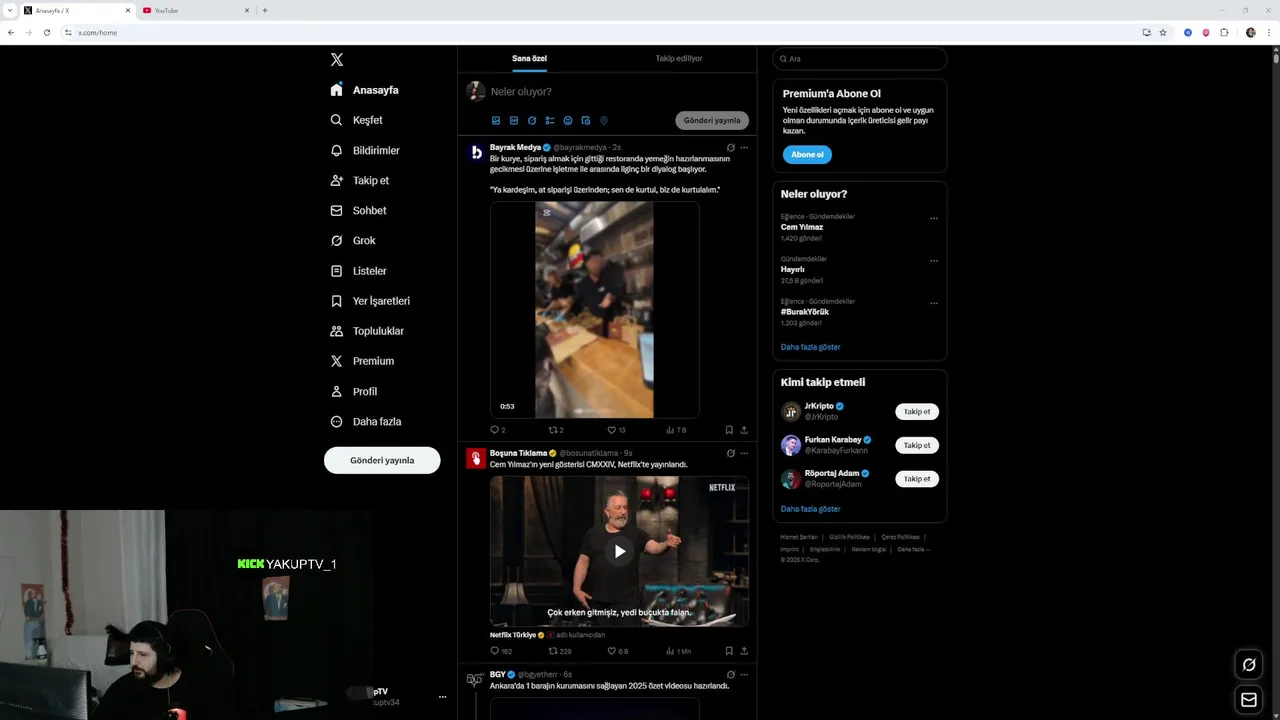Follow JrKripto with Takip et

coord(917,412)
